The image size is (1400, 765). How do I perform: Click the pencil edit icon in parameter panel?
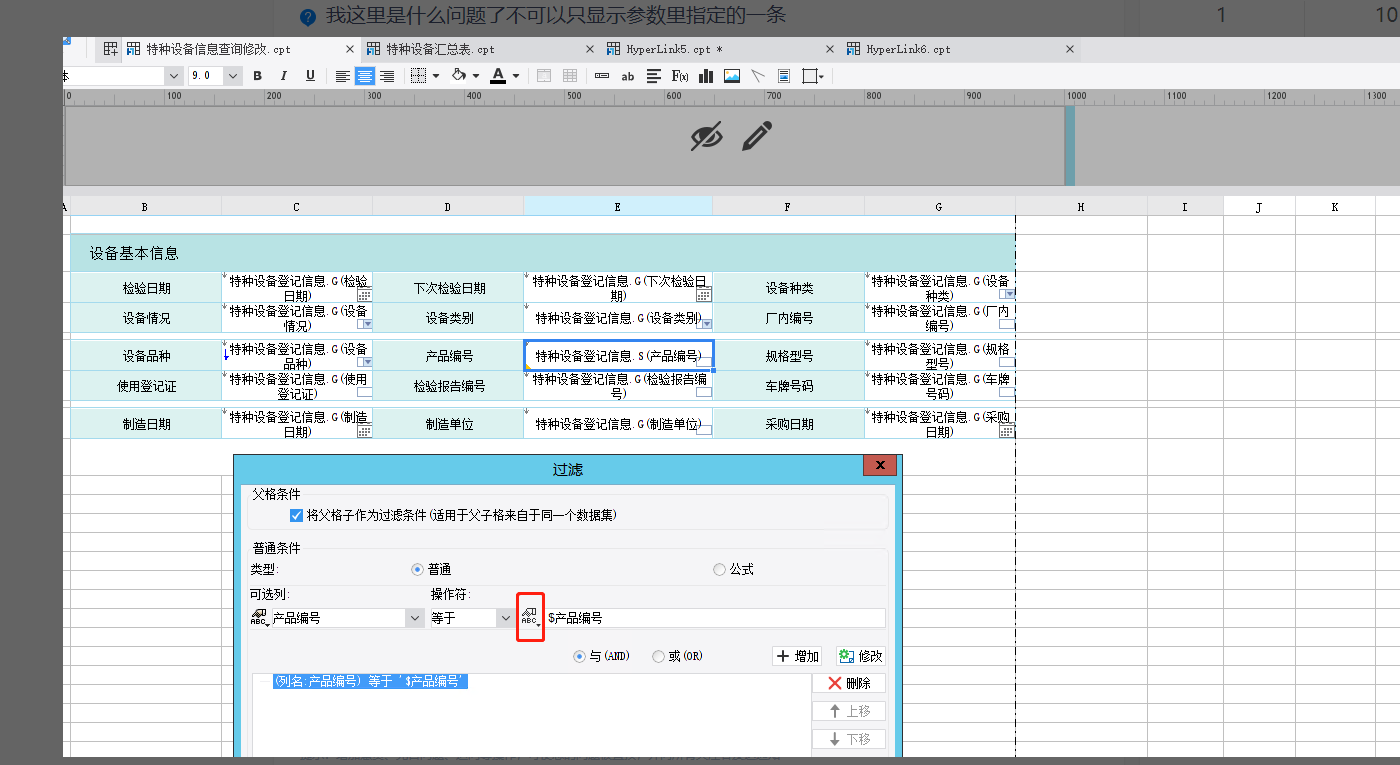pos(757,136)
